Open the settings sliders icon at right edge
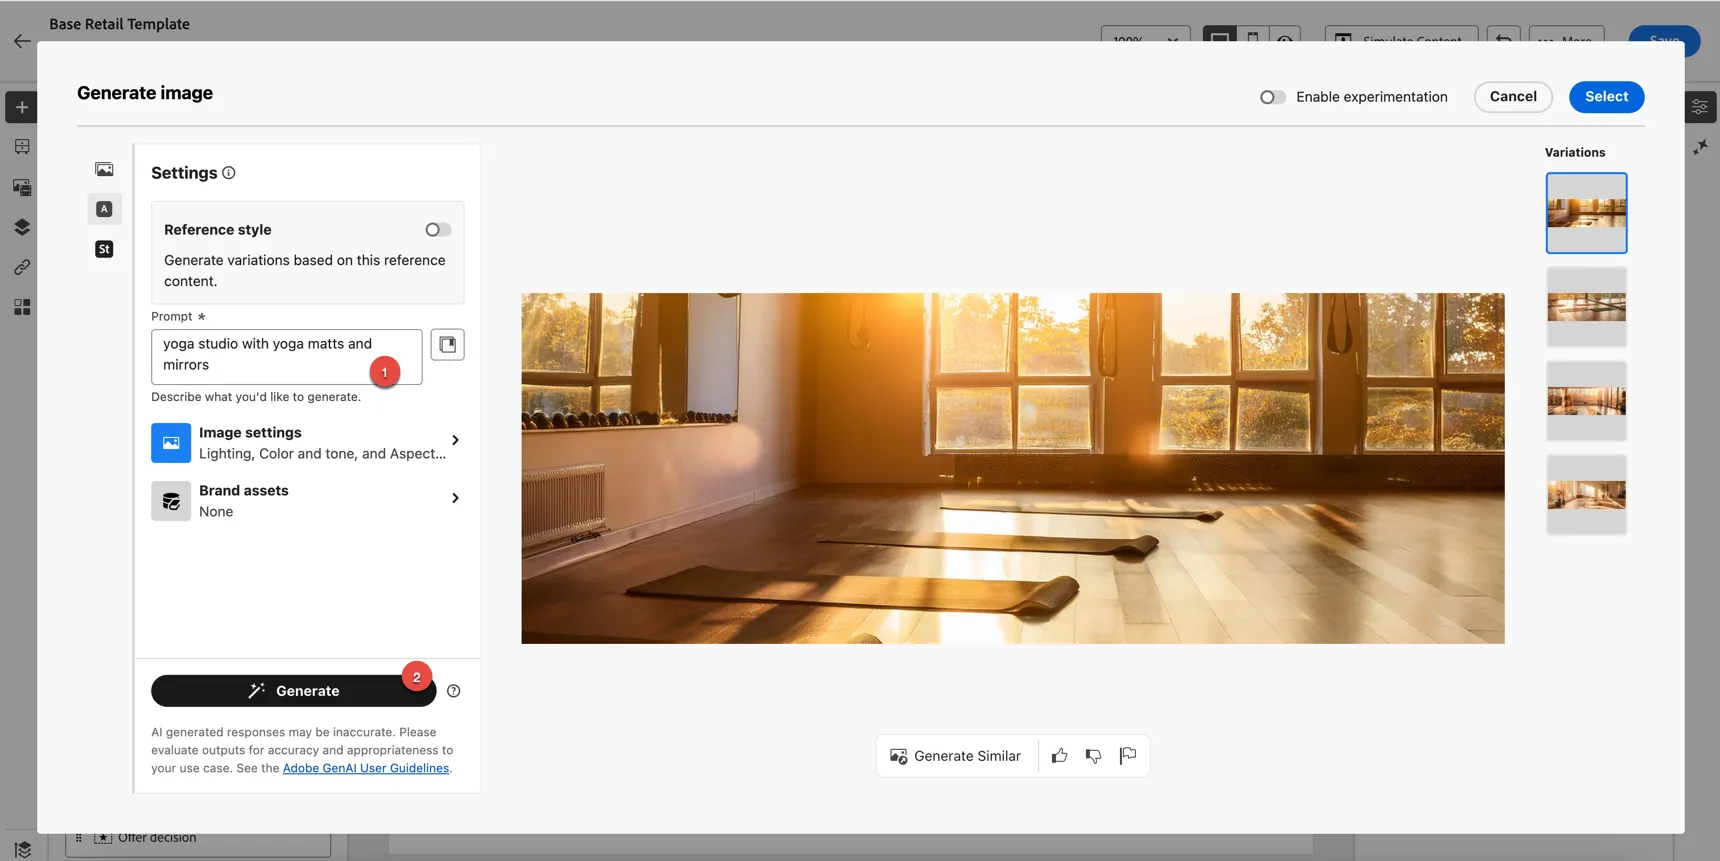This screenshot has width=1720, height=861. 1700,107
